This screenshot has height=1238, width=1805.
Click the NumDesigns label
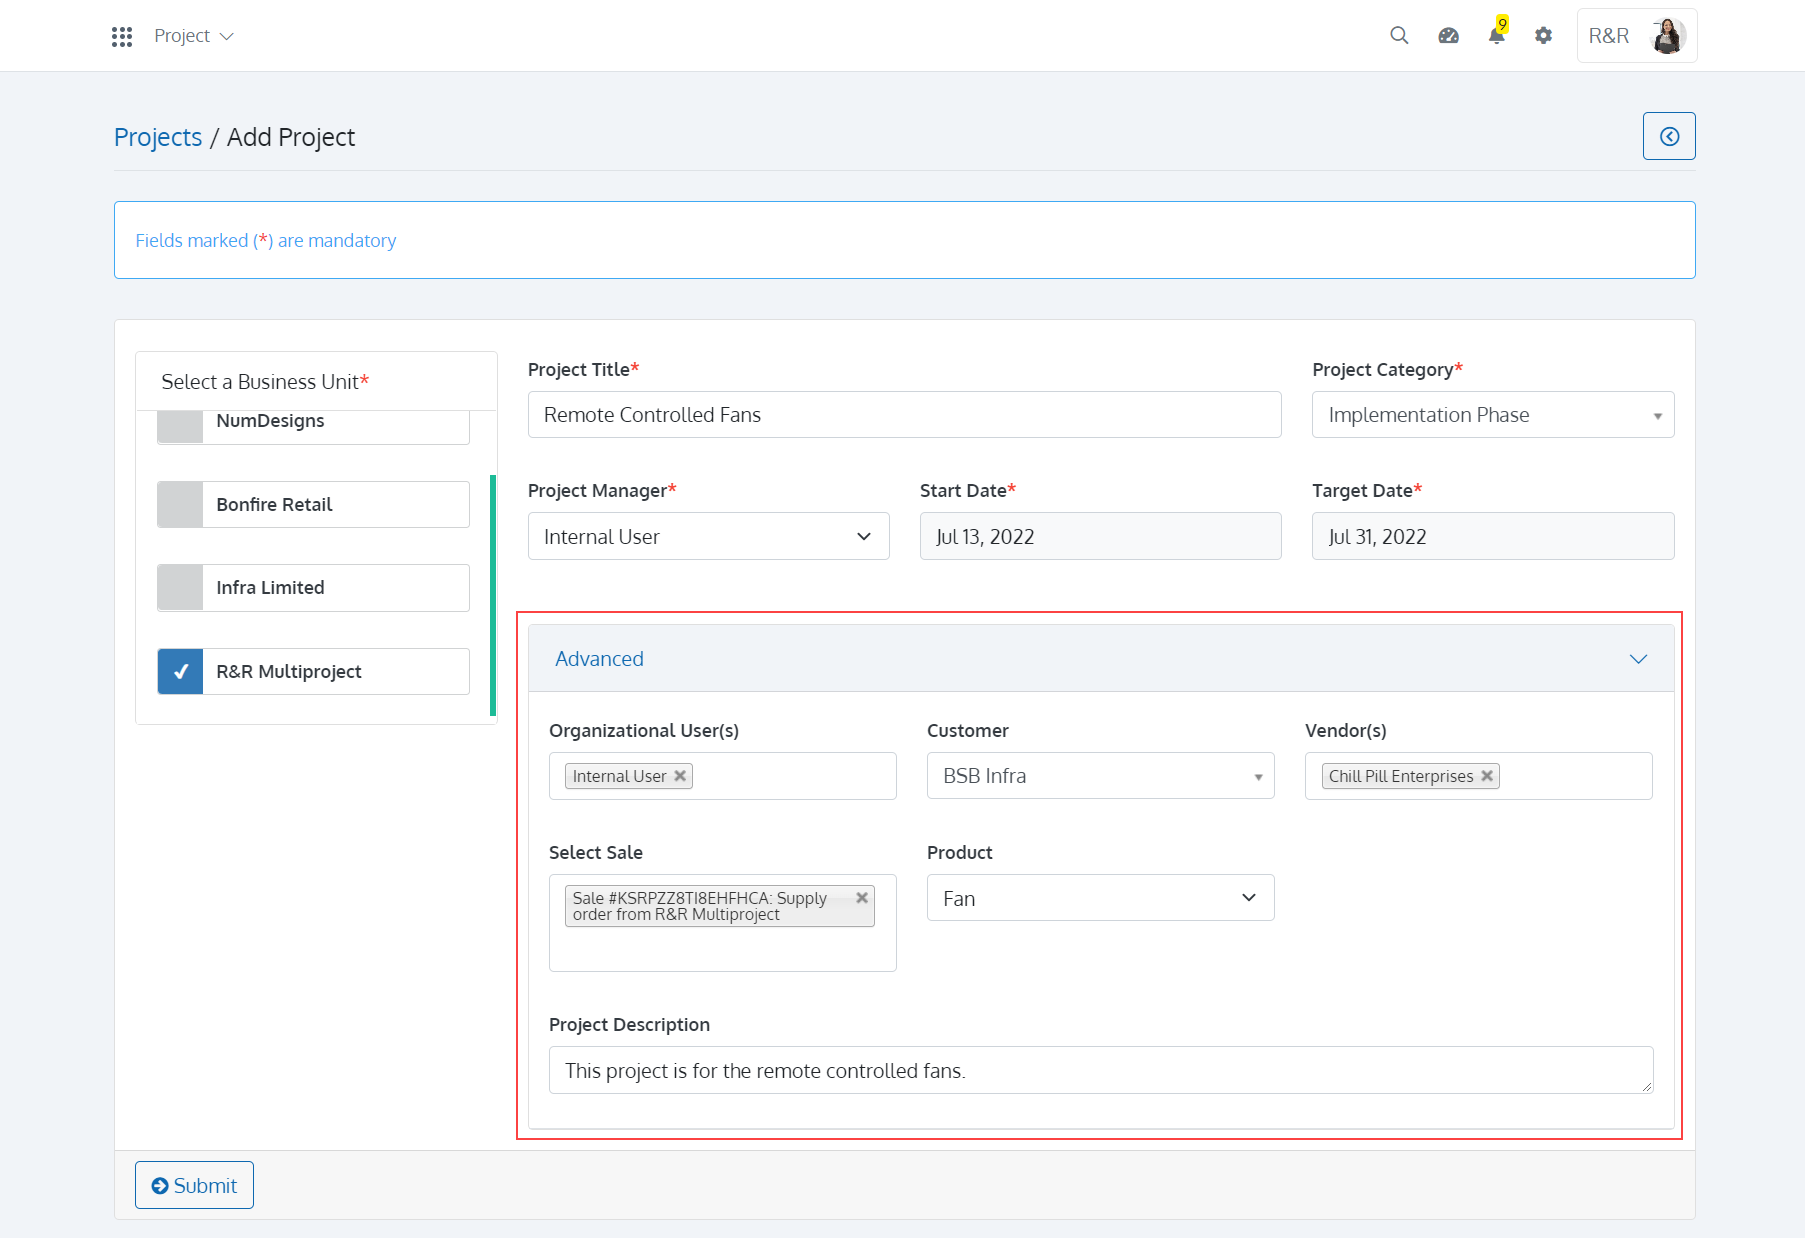point(270,421)
